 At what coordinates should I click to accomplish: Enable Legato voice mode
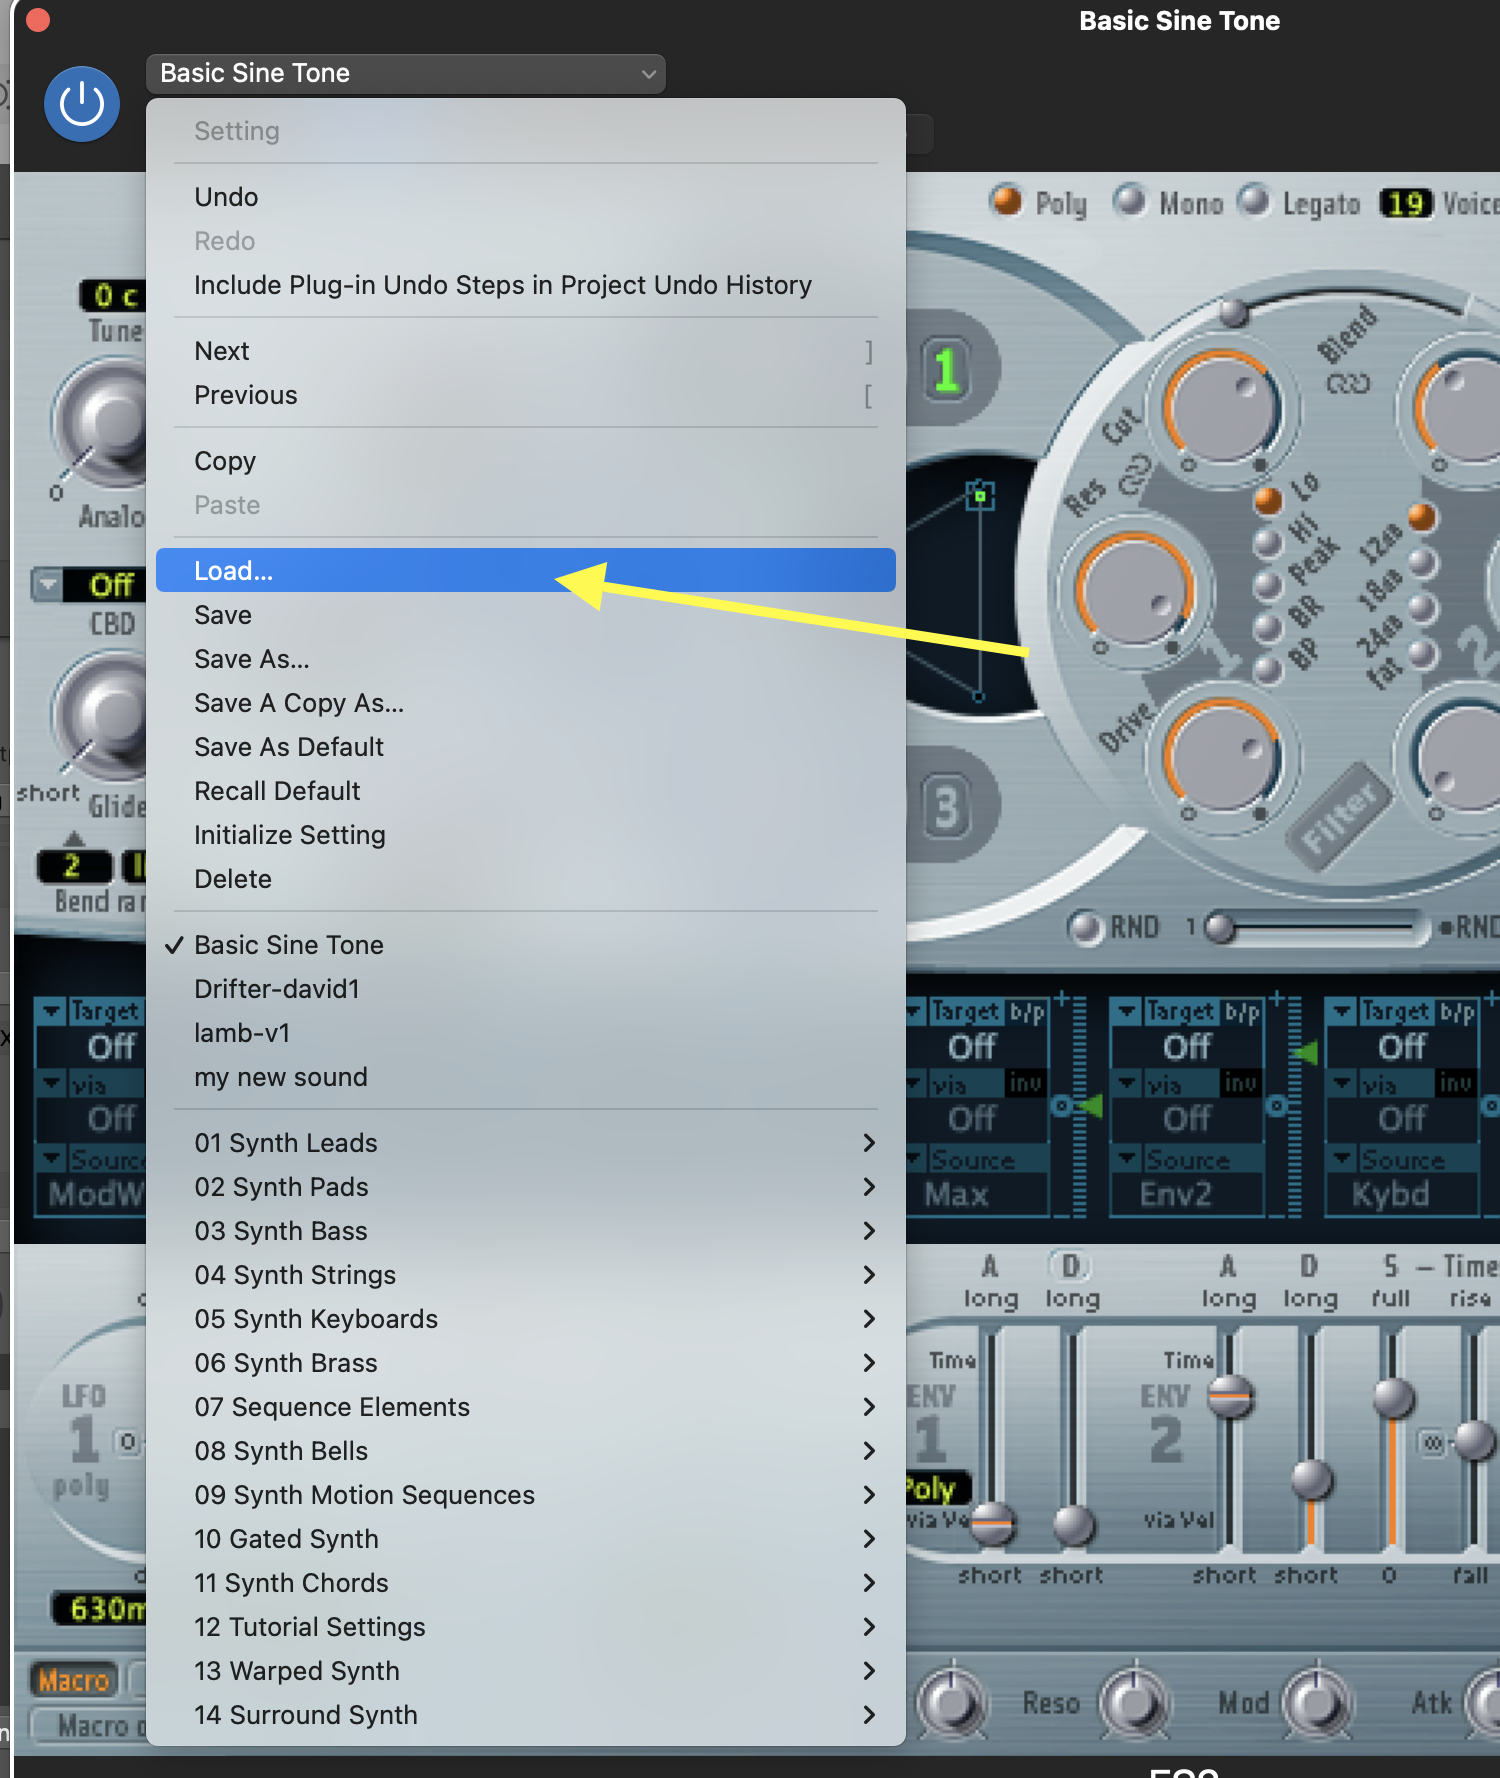coord(1254,201)
